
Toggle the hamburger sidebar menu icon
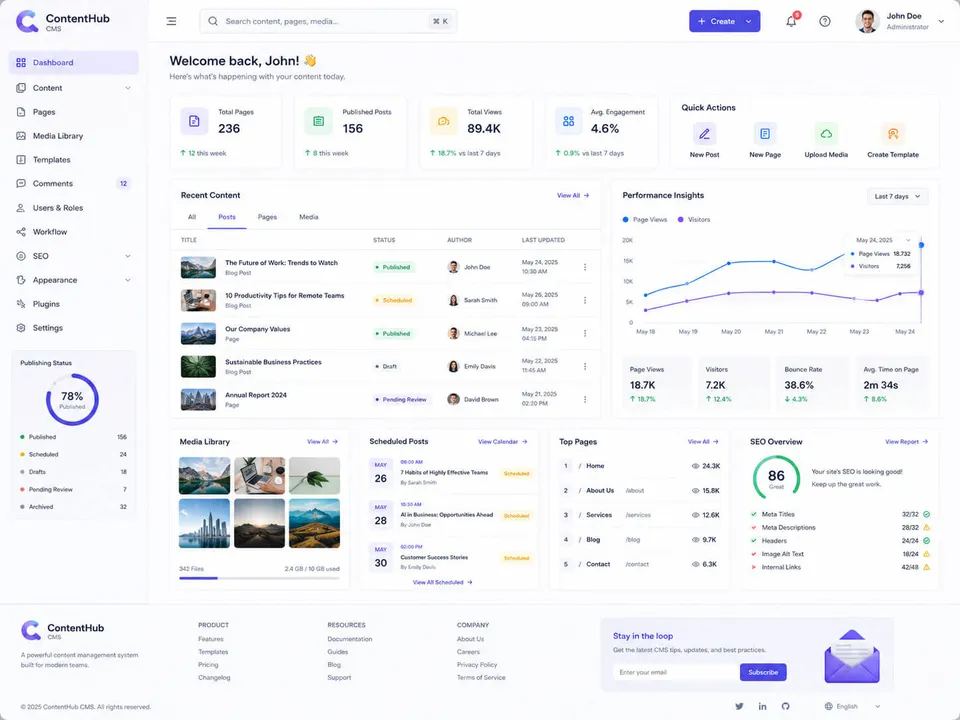[171, 21]
